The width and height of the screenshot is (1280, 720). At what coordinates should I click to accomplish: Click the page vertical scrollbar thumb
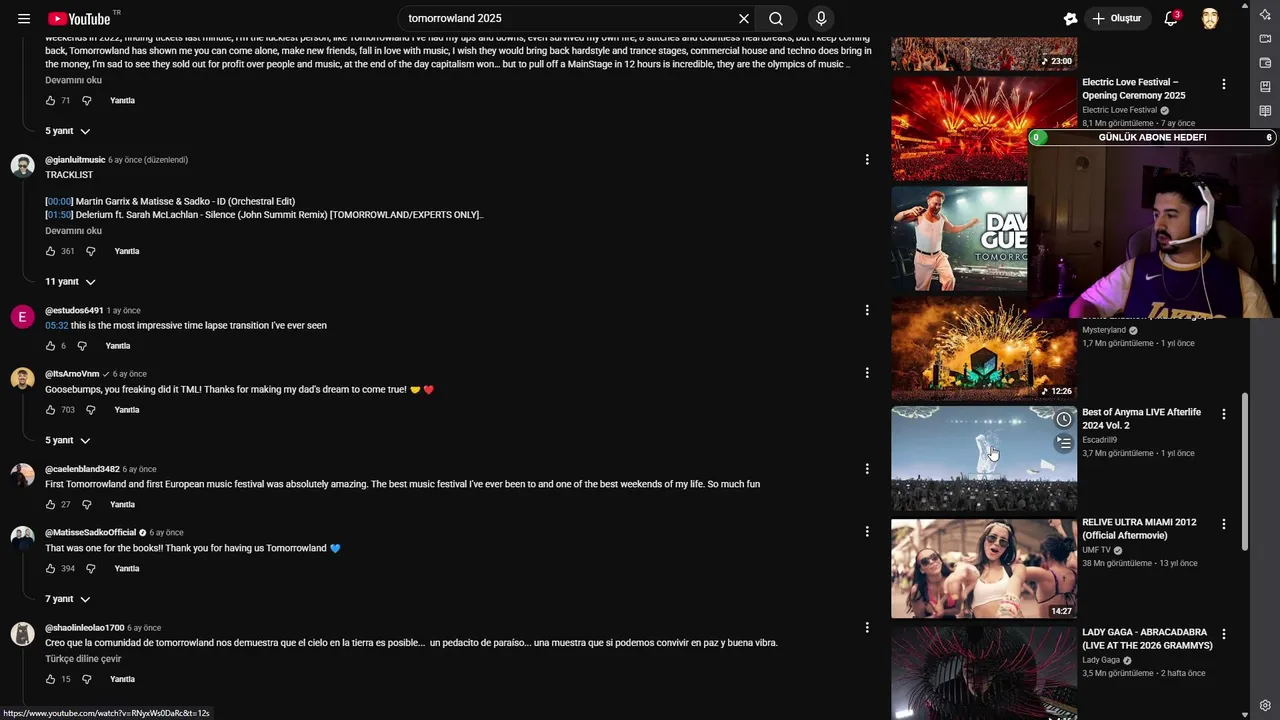click(1245, 470)
